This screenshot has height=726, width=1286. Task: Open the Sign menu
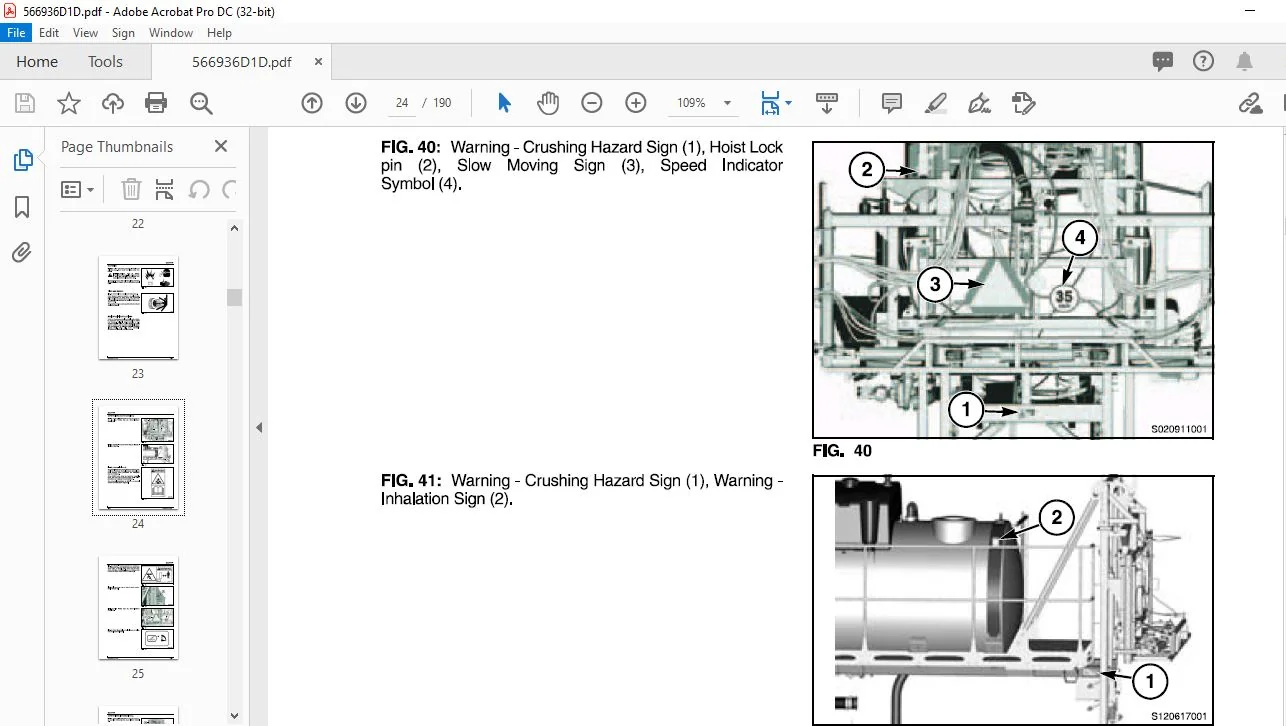[x=123, y=33]
